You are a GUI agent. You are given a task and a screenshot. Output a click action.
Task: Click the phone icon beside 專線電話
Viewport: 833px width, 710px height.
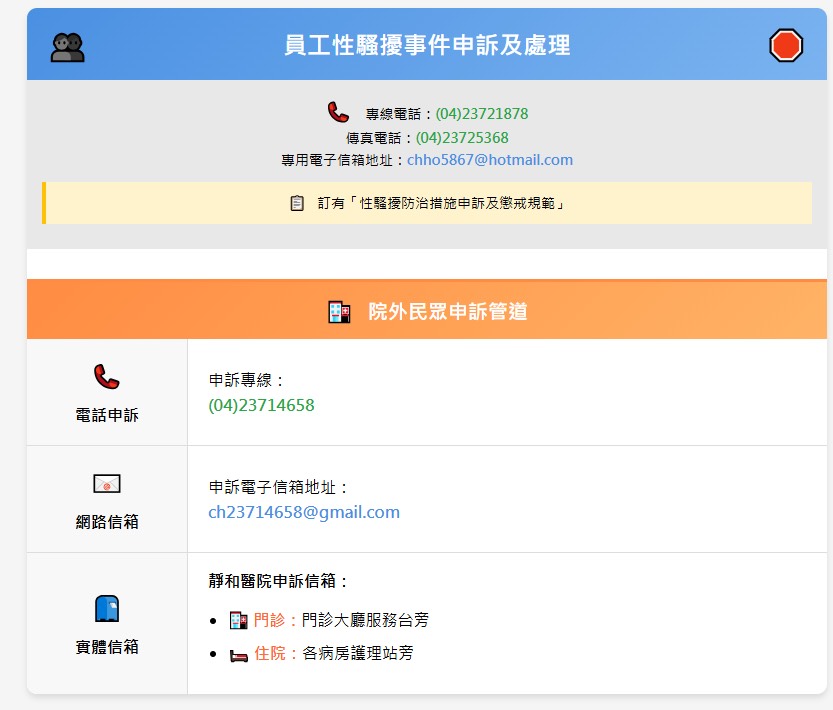pyautogui.click(x=338, y=112)
